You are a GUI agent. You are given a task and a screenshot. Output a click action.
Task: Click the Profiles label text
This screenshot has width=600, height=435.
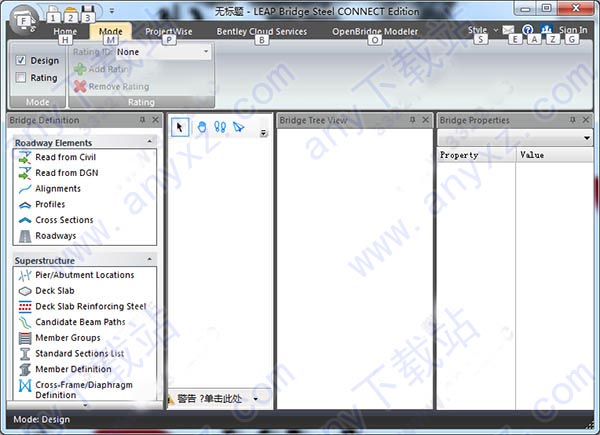click(x=50, y=204)
